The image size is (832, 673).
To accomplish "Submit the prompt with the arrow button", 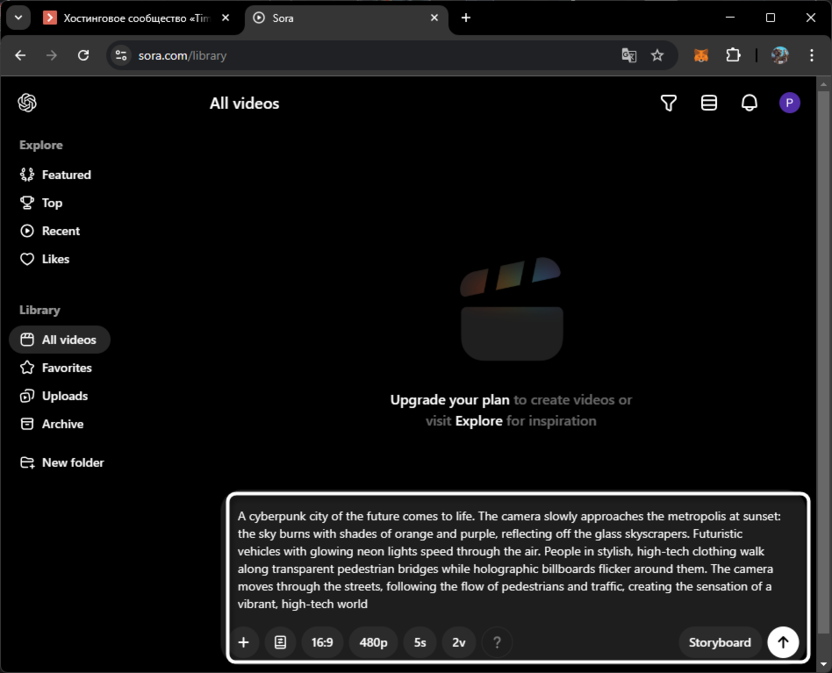I will [x=783, y=642].
